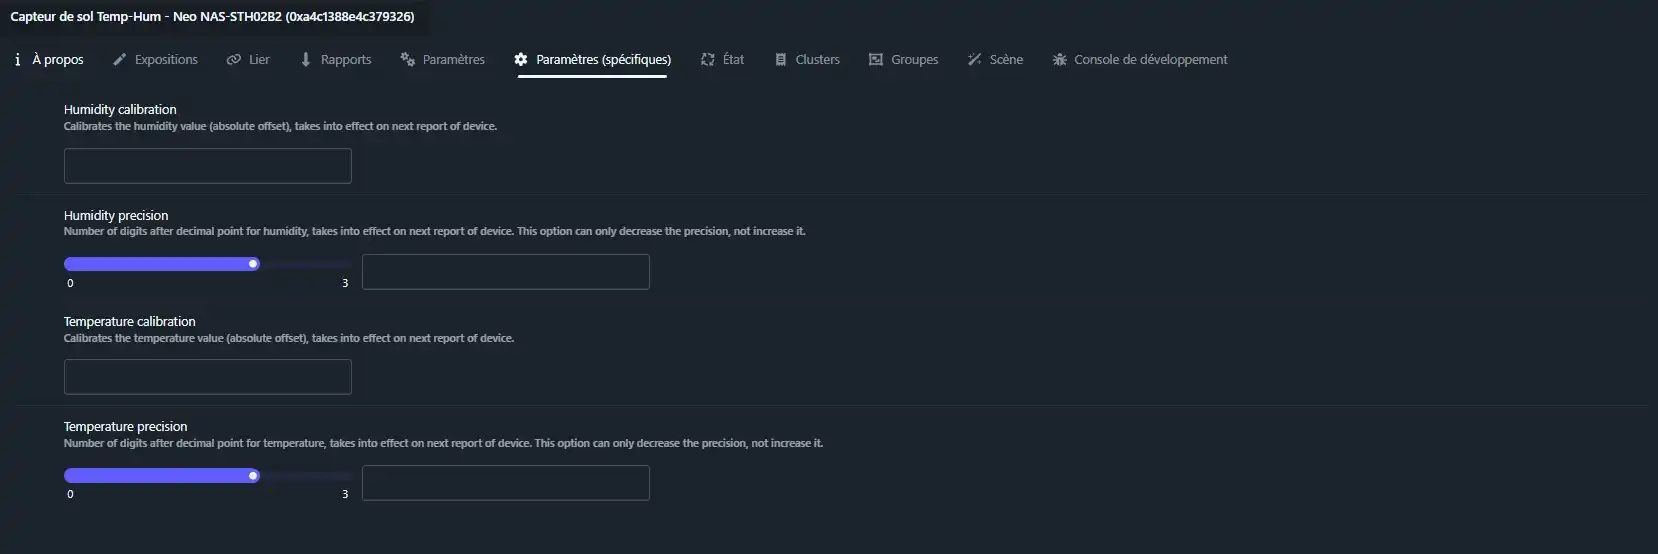Image resolution: width=1658 pixels, height=554 pixels.
Task: Click the bug icon for developer console
Action: tap(1059, 60)
